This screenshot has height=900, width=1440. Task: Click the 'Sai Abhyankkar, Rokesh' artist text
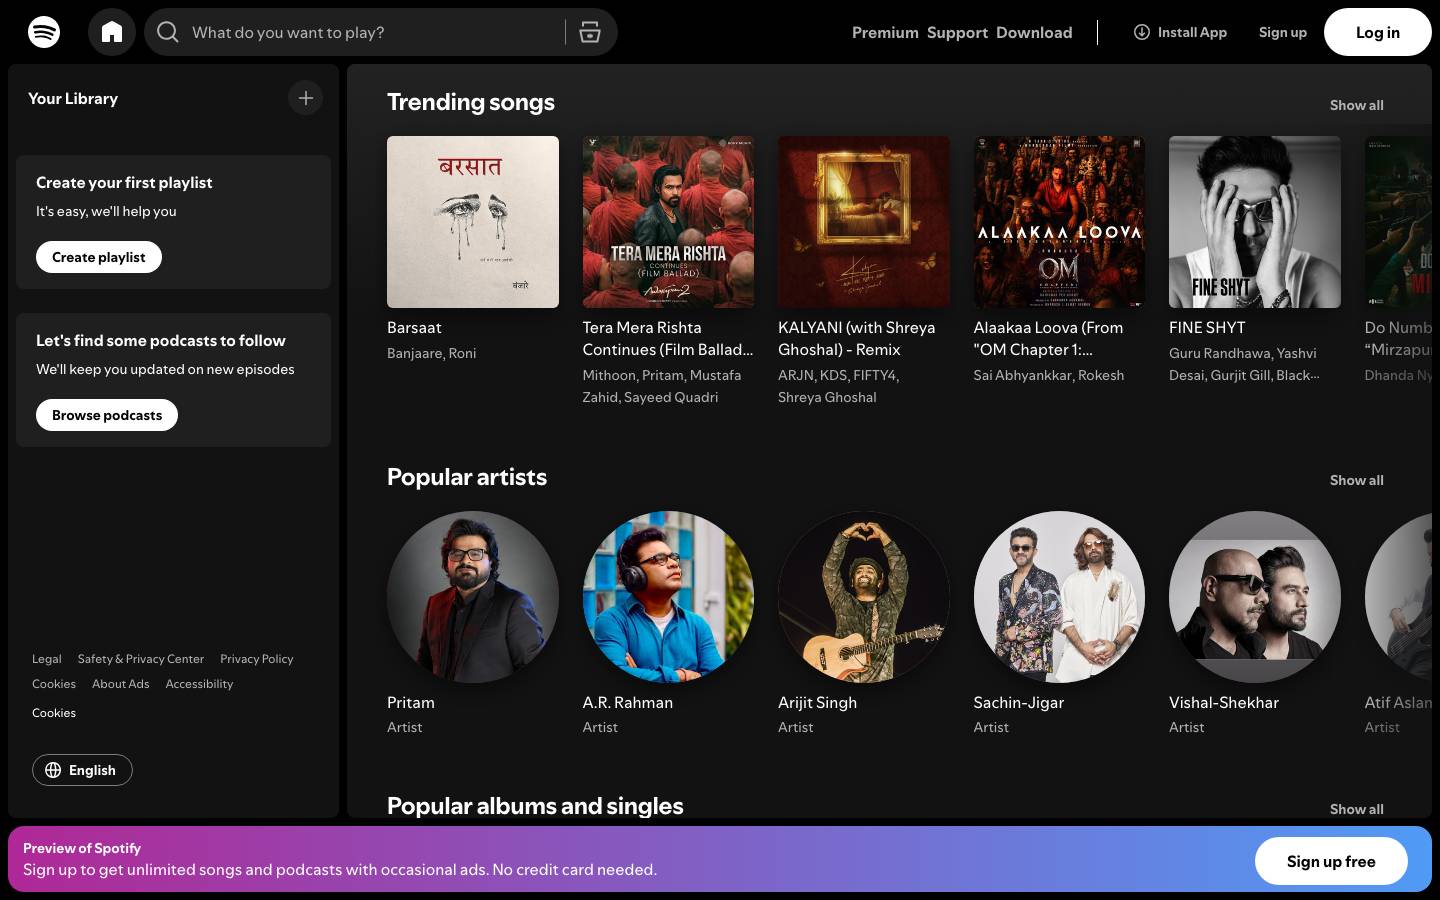point(1049,375)
